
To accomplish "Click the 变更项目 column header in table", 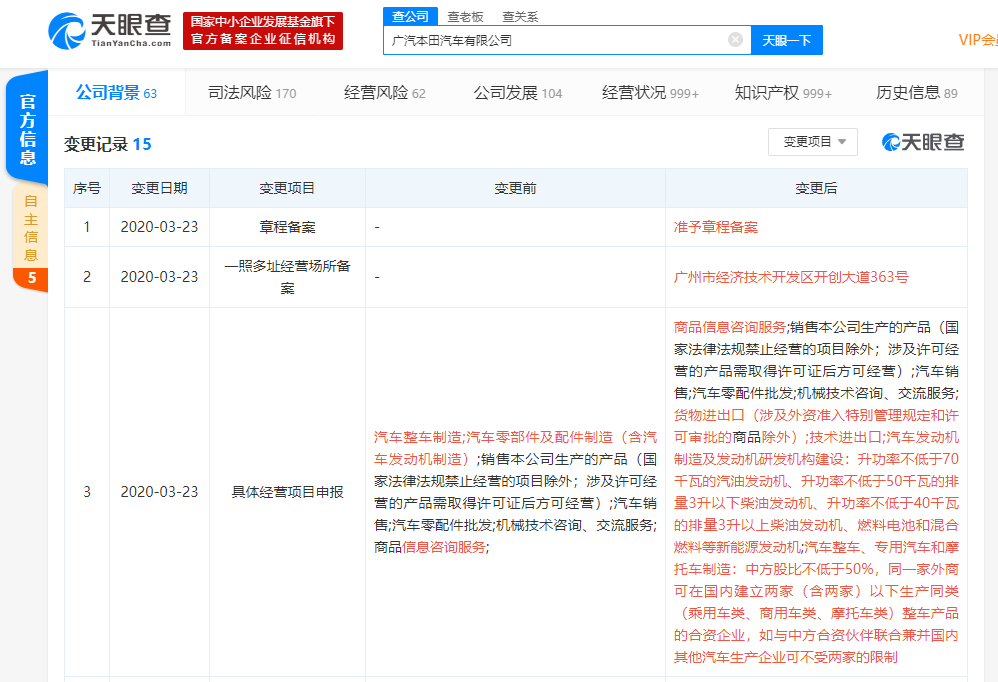I will coord(287,188).
